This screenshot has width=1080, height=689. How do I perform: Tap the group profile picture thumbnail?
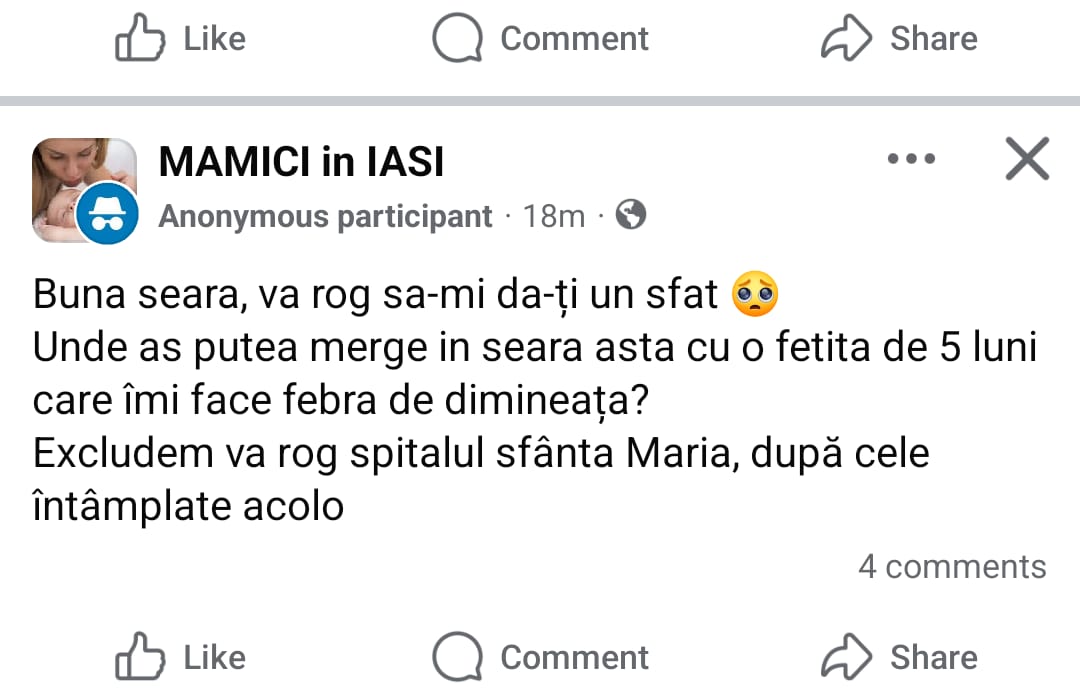[70, 180]
